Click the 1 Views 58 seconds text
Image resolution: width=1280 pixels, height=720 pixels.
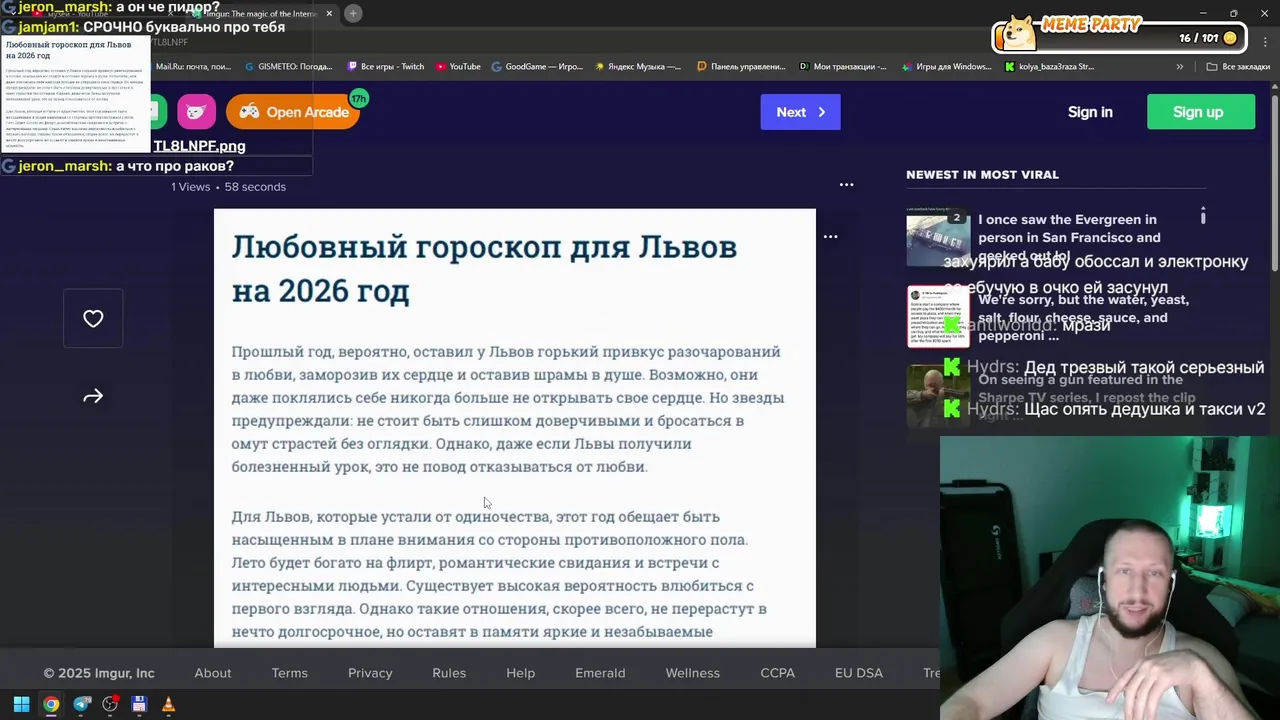228,187
